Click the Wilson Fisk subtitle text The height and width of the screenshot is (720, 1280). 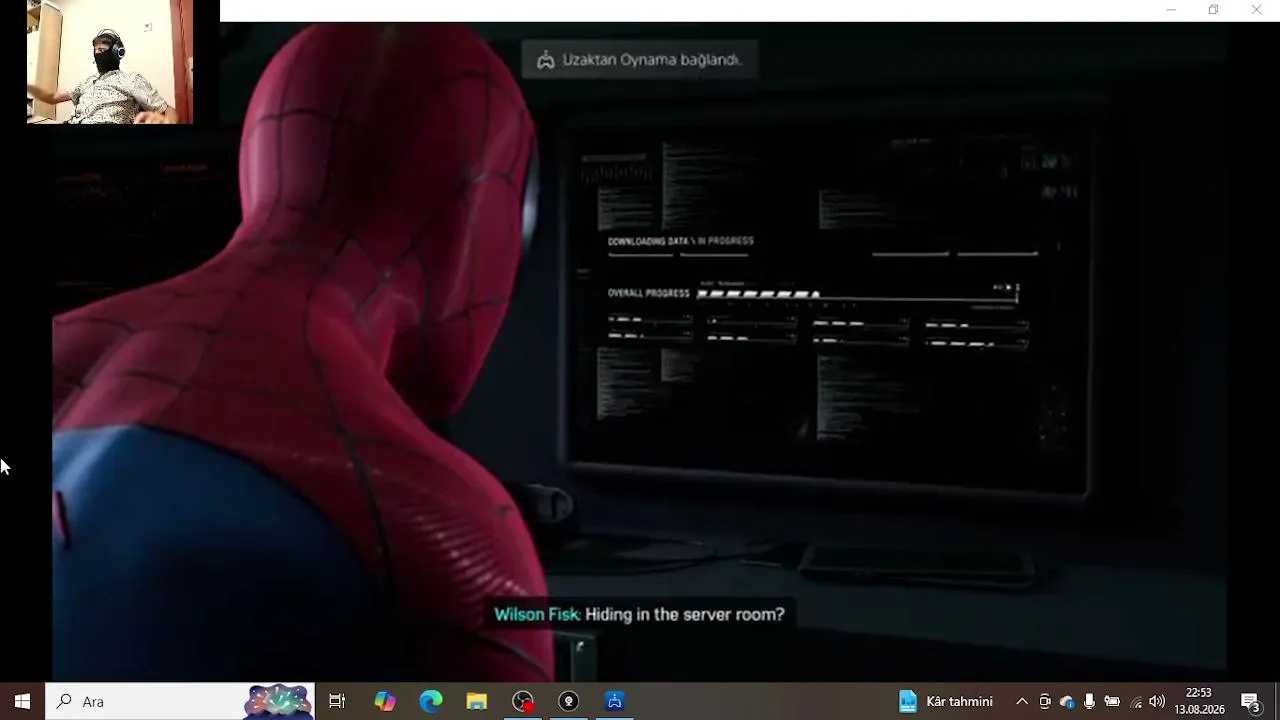point(639,614)
